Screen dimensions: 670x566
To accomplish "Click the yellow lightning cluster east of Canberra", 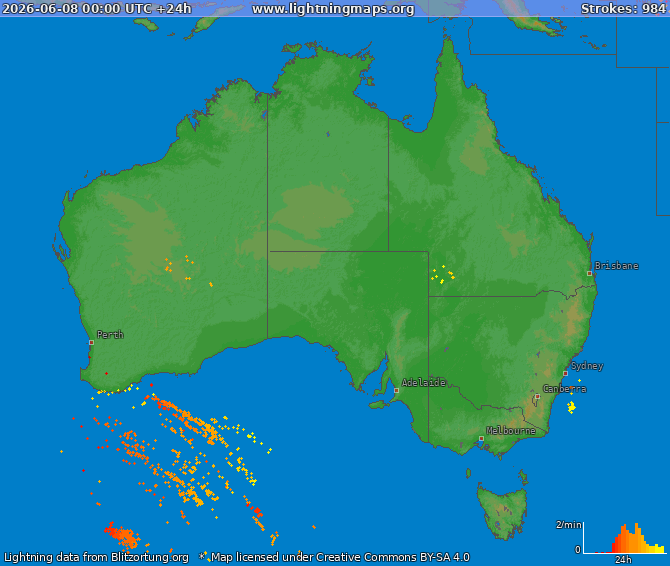I will (571, 407).
